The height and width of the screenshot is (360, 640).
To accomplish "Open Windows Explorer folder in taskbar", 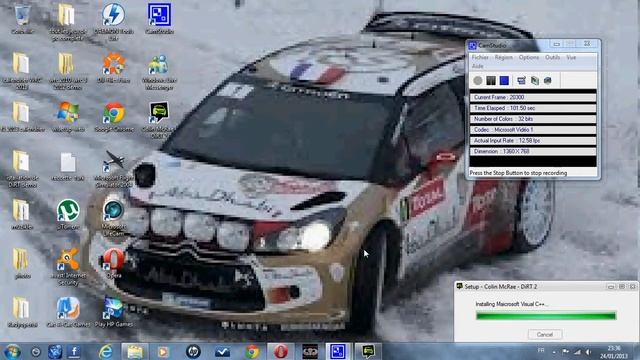I will (x=135, y=351).
